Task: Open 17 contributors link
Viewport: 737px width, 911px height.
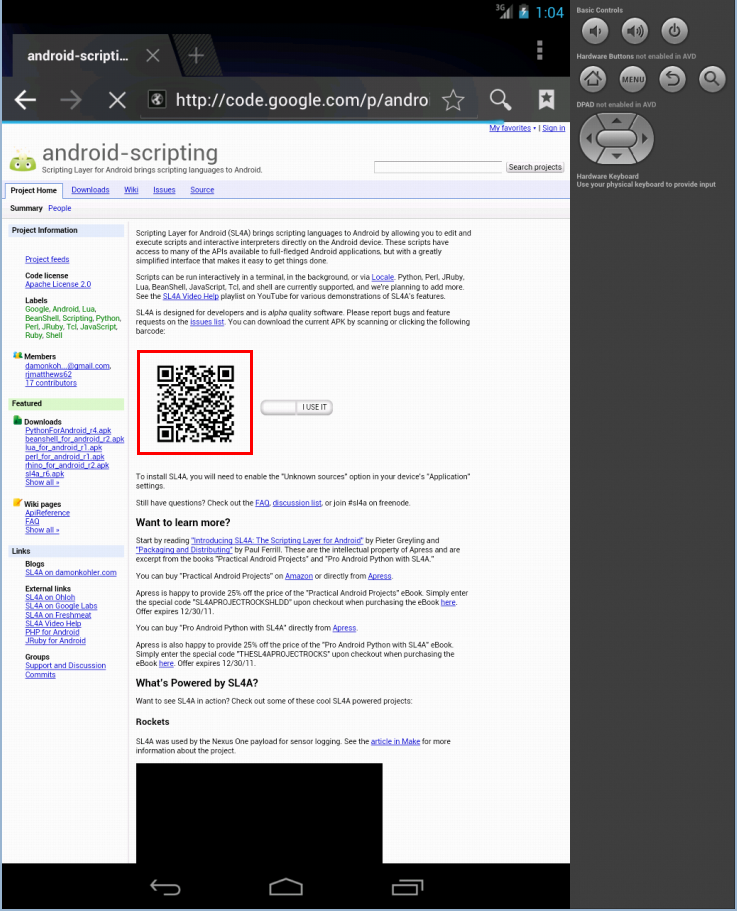Action: (x=51, y=383)
